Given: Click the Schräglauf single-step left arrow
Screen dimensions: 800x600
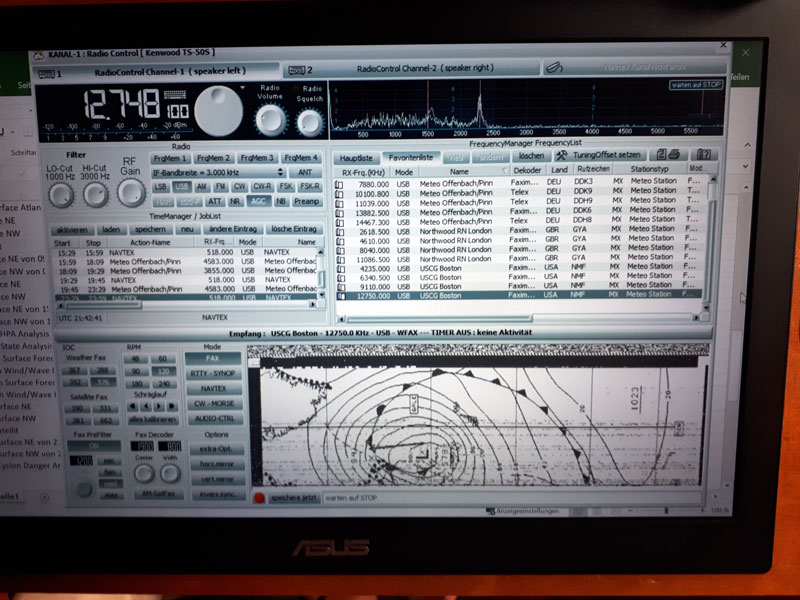Looking at the screenshot, I should click(146, 407).
